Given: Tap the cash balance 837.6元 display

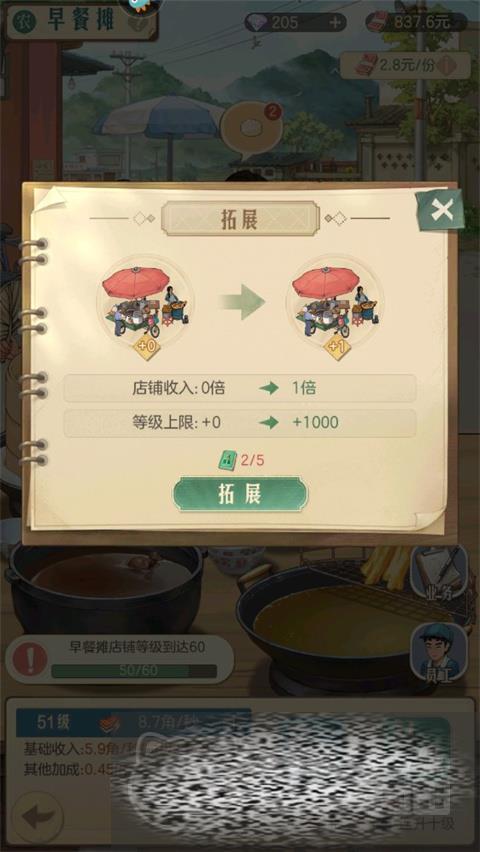Looking at the screenshot, I should click(x=416, y=22).
